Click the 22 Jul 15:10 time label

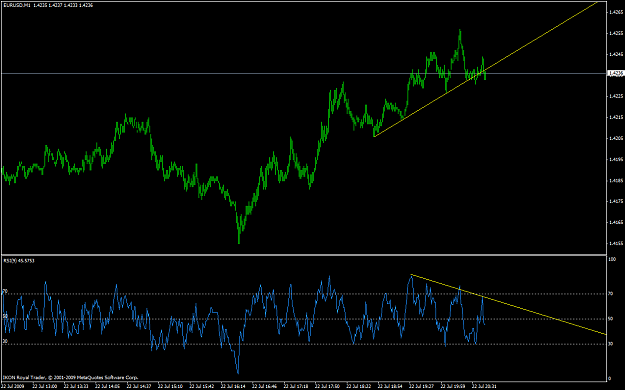pos(171,386)
